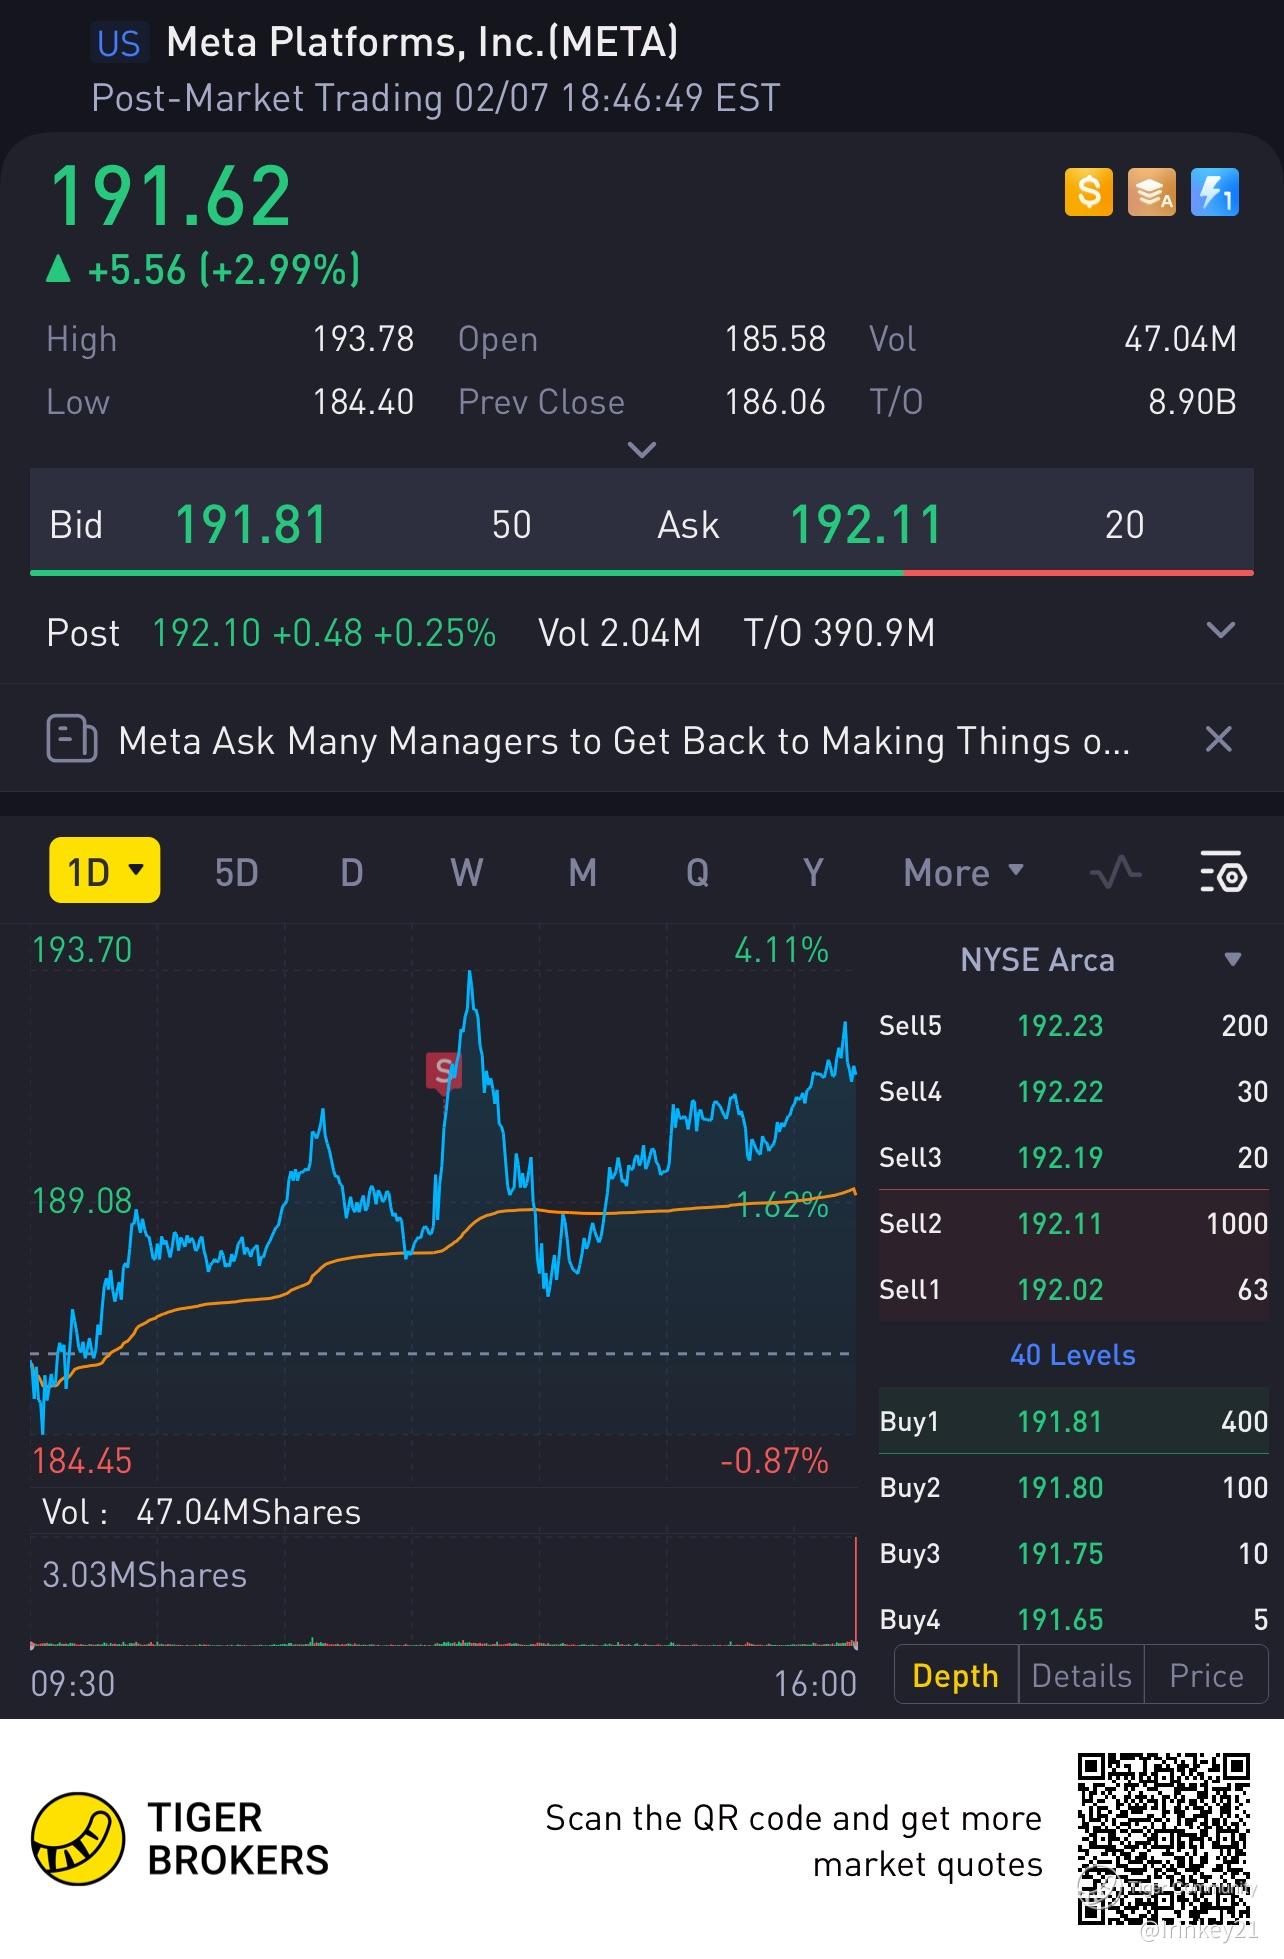Screen dimensions: 1284x1959
Task: Open the 1D timeframe dropdown
Action: [x=105, y=871]
